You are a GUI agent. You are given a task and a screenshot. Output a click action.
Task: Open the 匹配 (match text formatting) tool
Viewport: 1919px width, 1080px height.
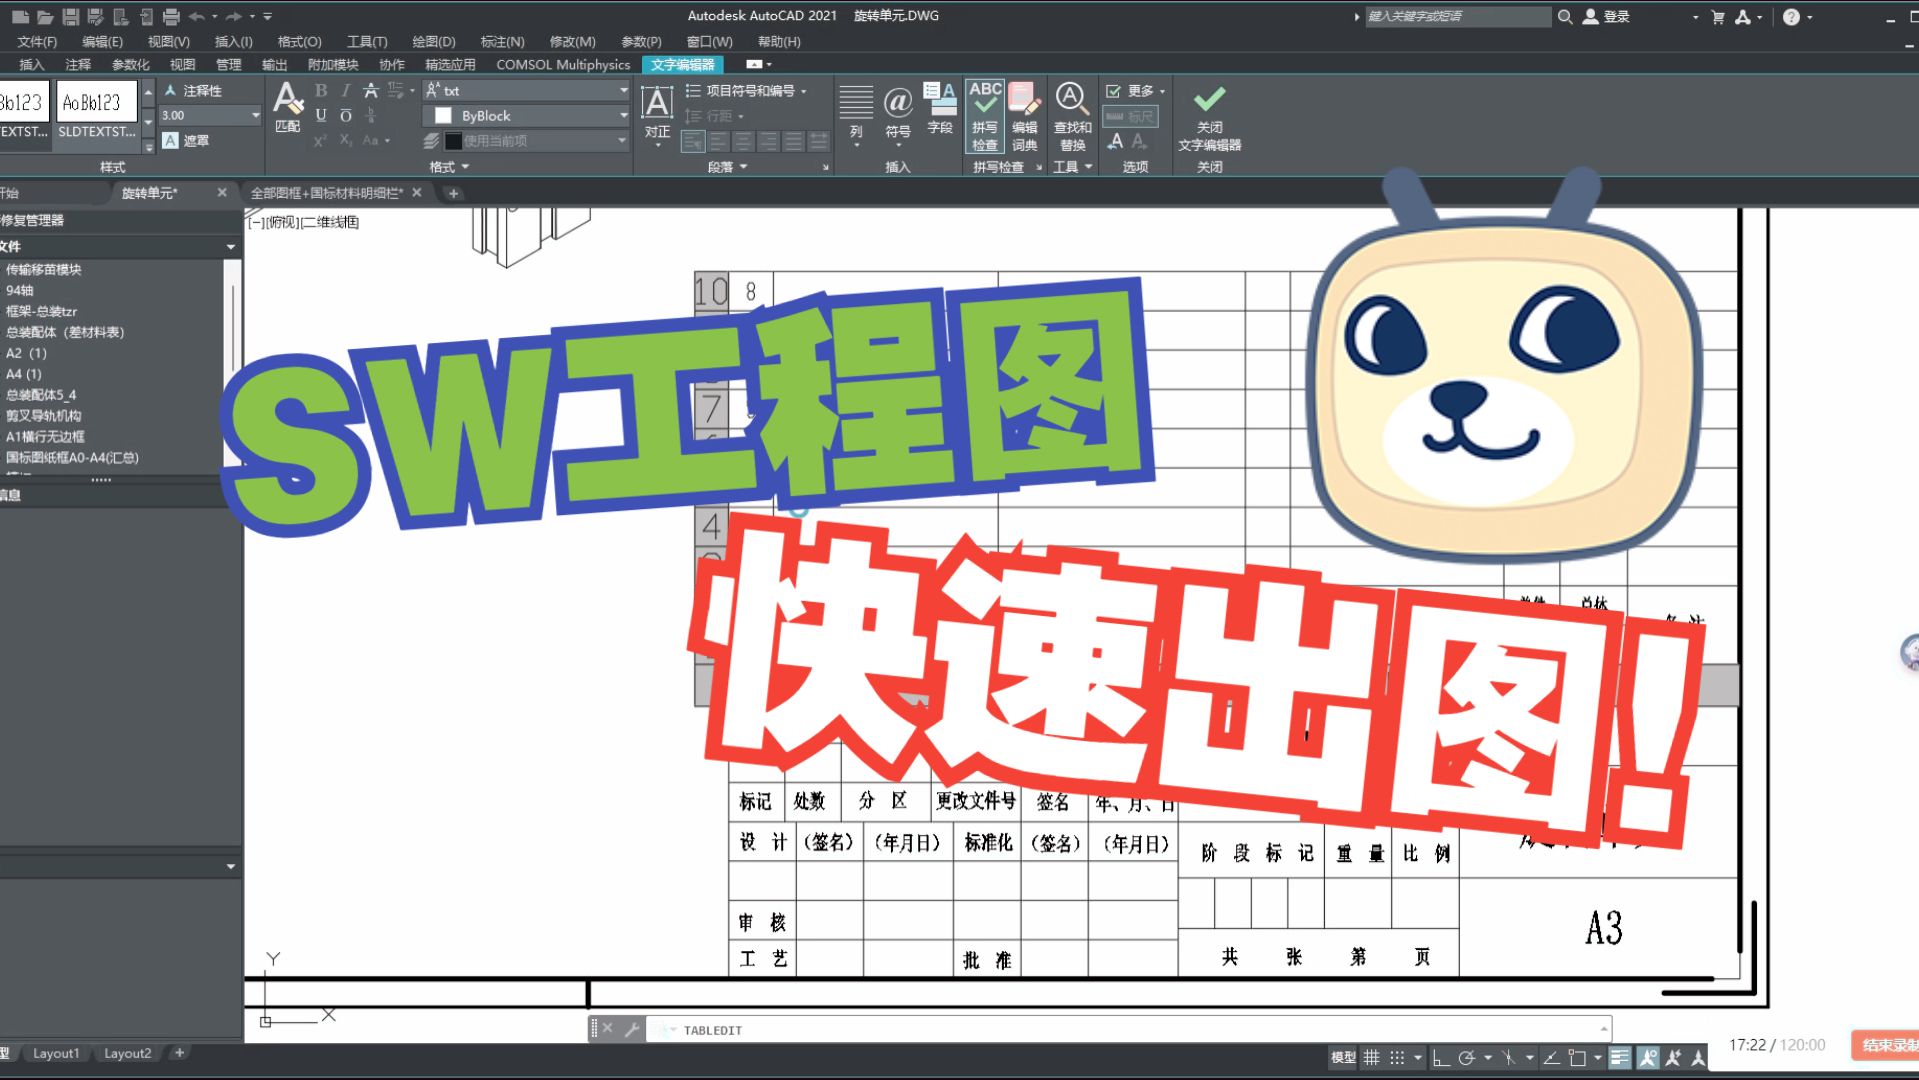click(287, 110)
